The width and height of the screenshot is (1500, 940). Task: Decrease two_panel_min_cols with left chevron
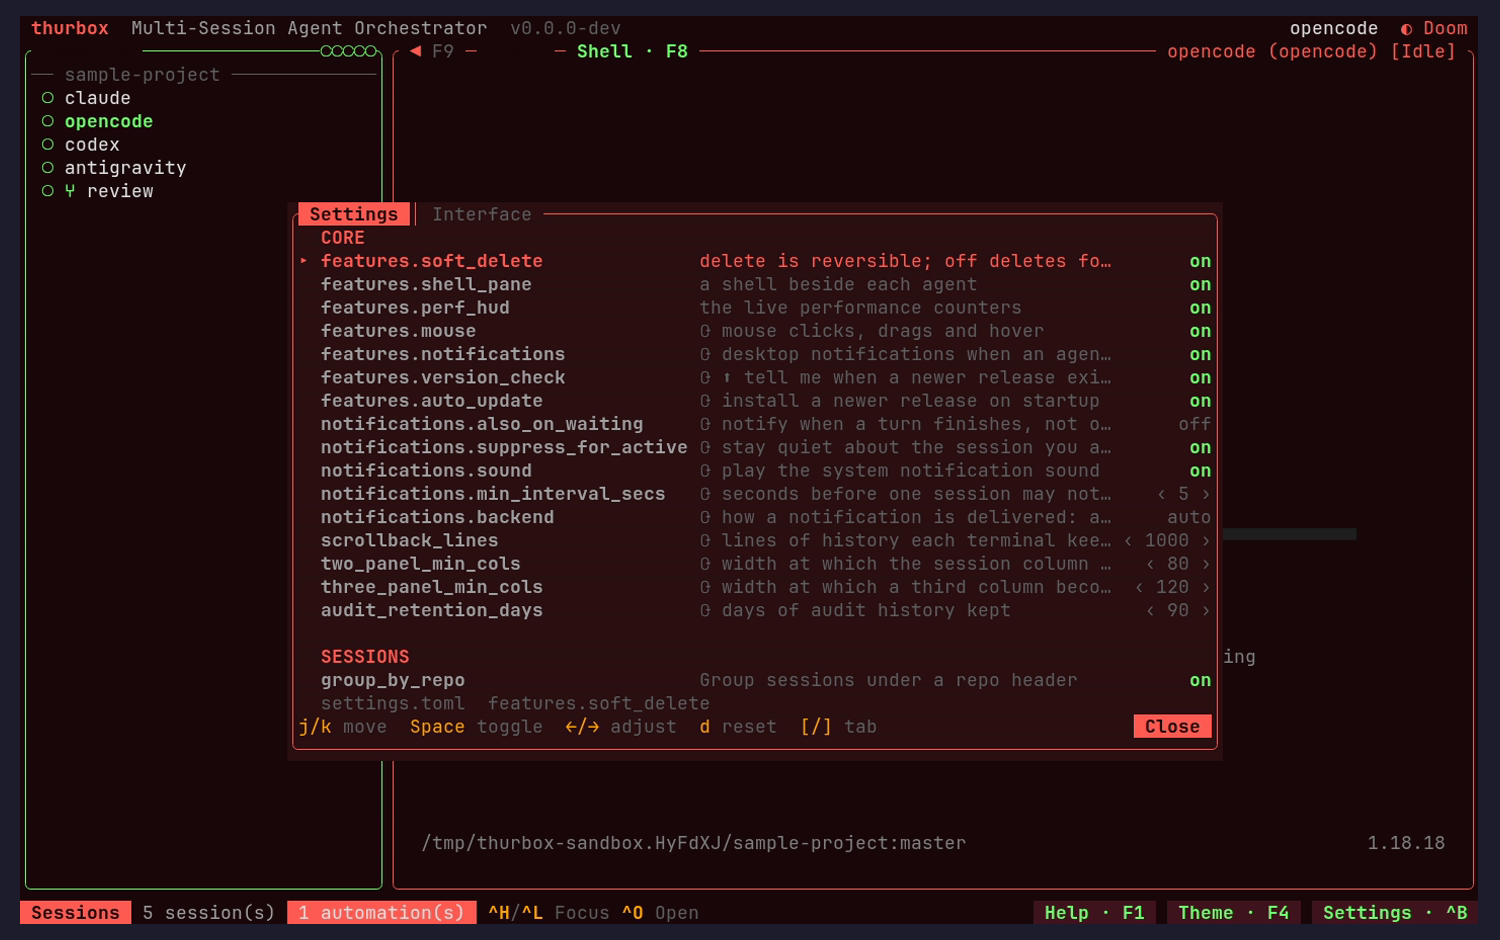(1150, 564)
